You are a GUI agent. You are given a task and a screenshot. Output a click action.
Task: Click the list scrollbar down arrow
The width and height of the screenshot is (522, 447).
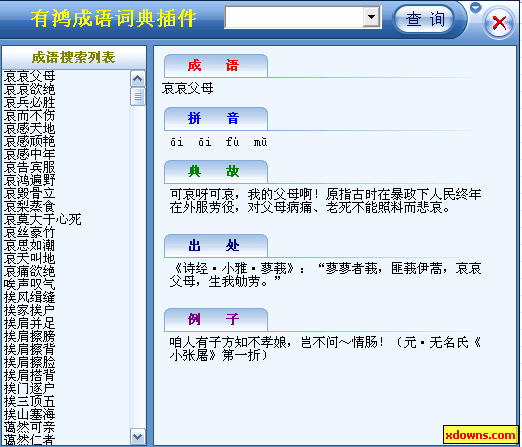click(138, 436)
